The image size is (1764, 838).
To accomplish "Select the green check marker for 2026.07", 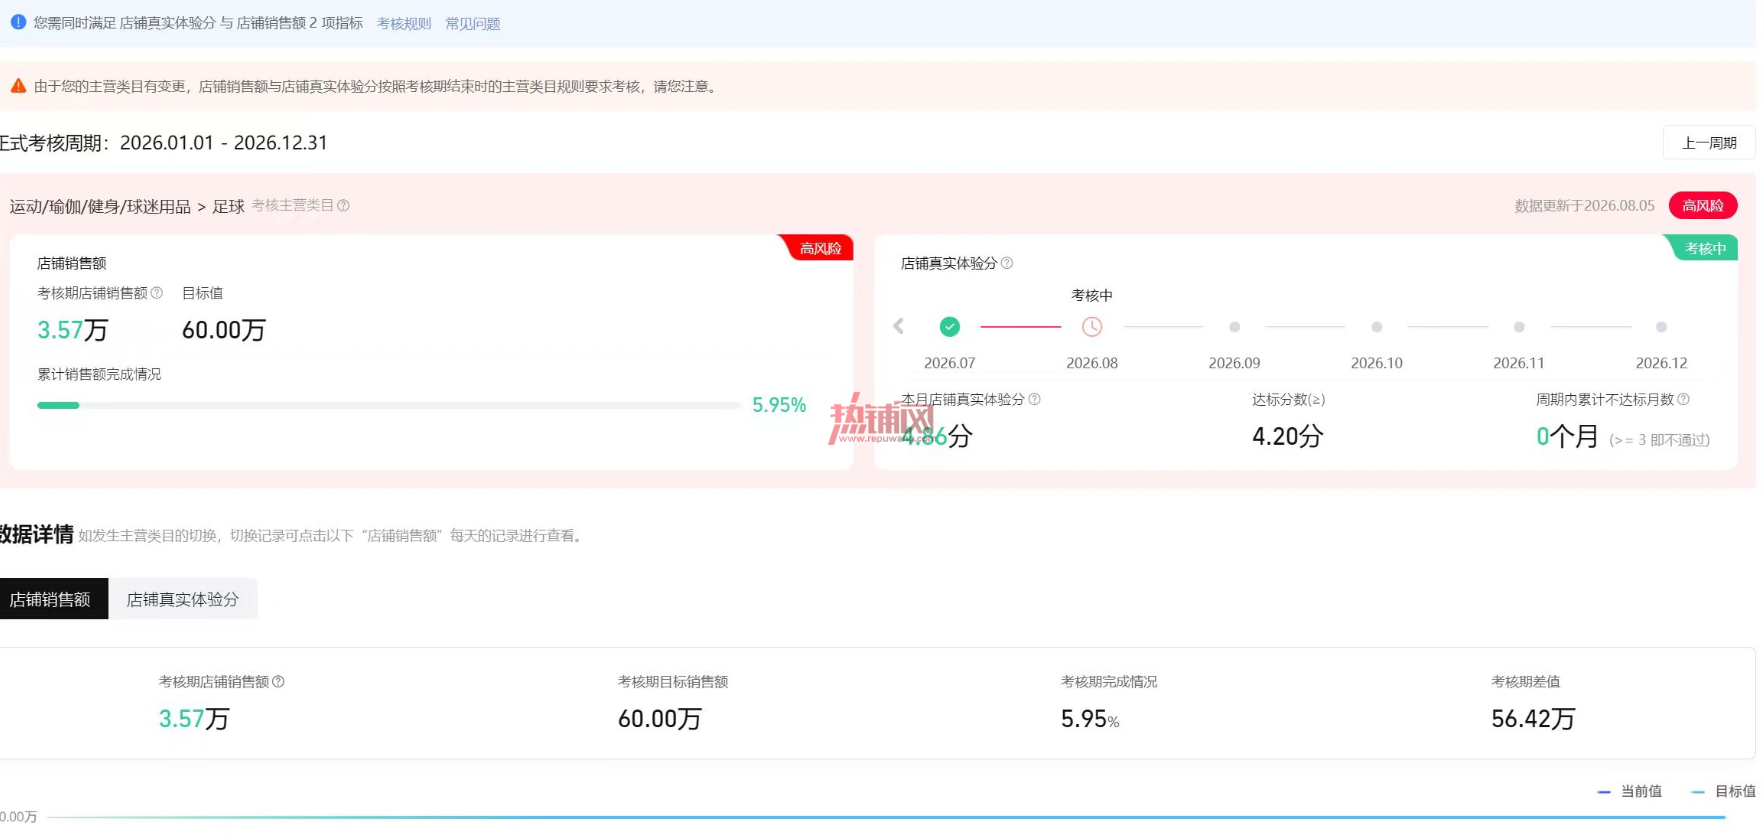I will pyautogui.click(x=950, y=326).
